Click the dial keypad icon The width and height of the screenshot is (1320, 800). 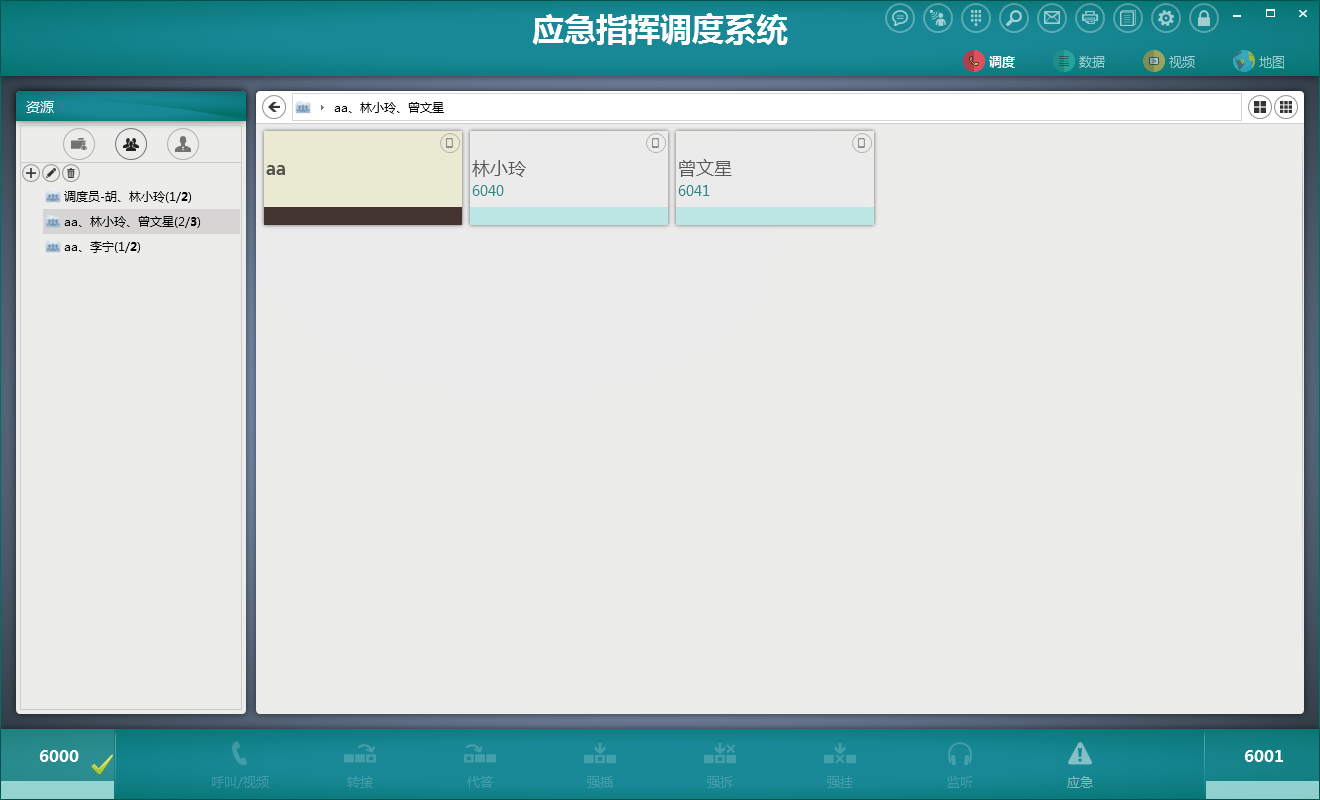click(976, 18)
